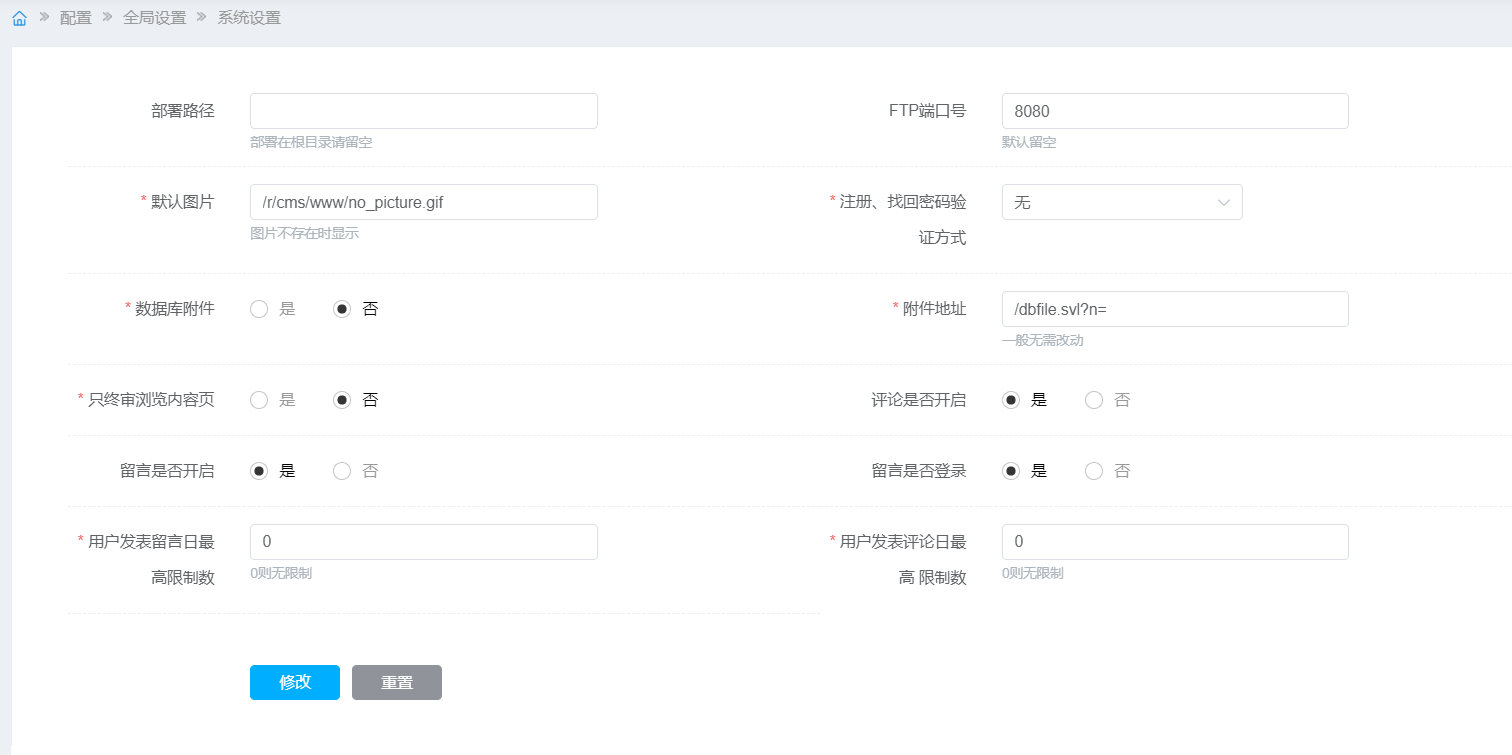Go to 全局设置 in breadcrumb
Screen dimensions: 1512x755
click(154, 18)
